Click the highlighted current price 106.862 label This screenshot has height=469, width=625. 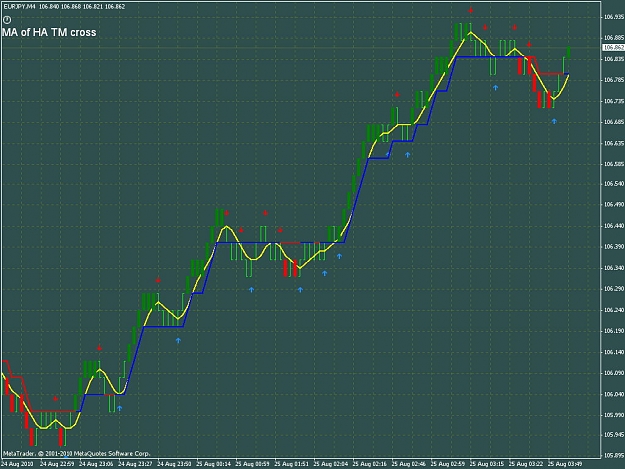pos(613,47)
